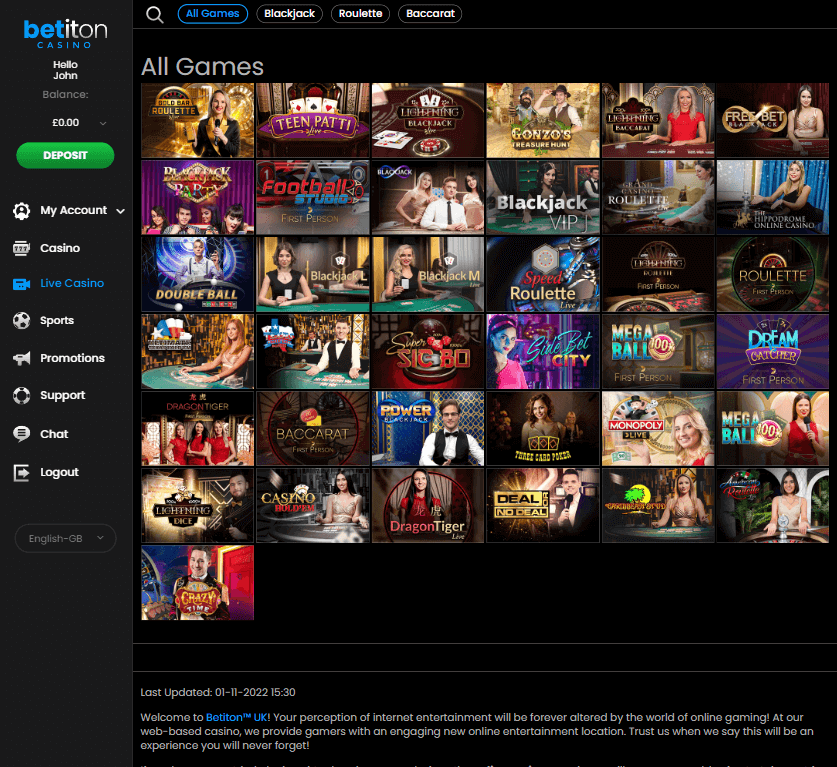Open the English-GB language selector
The height and width of the screenshot is (767, 837).
coord(65,538)
